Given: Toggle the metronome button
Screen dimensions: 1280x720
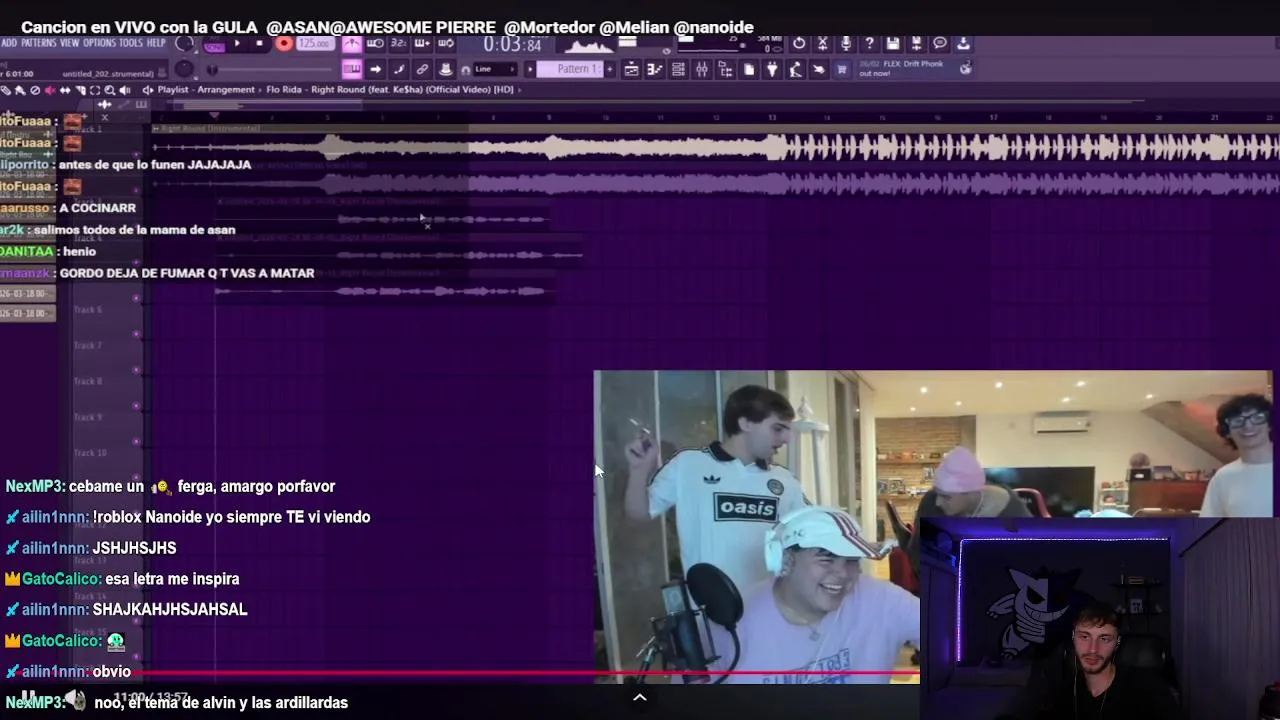Looking at the screenshot, I should 353,43.
